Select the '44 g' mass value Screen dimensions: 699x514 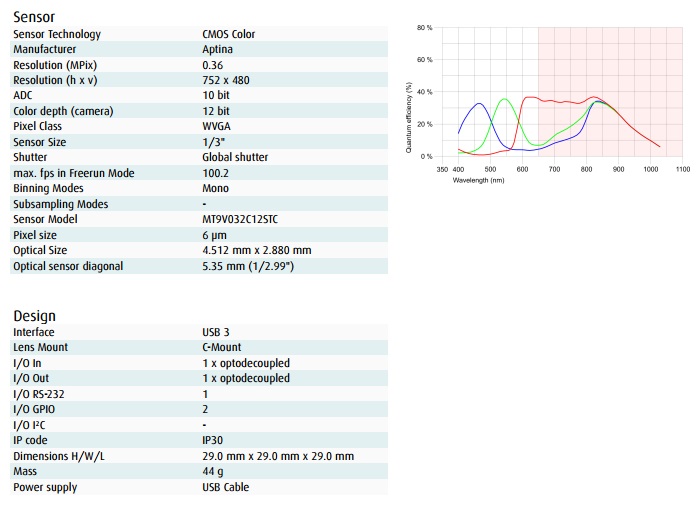tap(213, 472)
